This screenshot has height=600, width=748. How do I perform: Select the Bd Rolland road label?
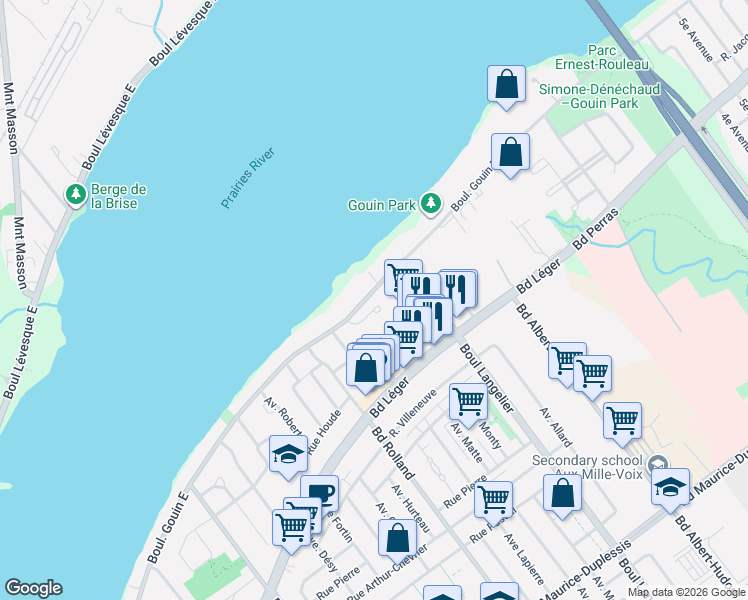pos(393,453)
